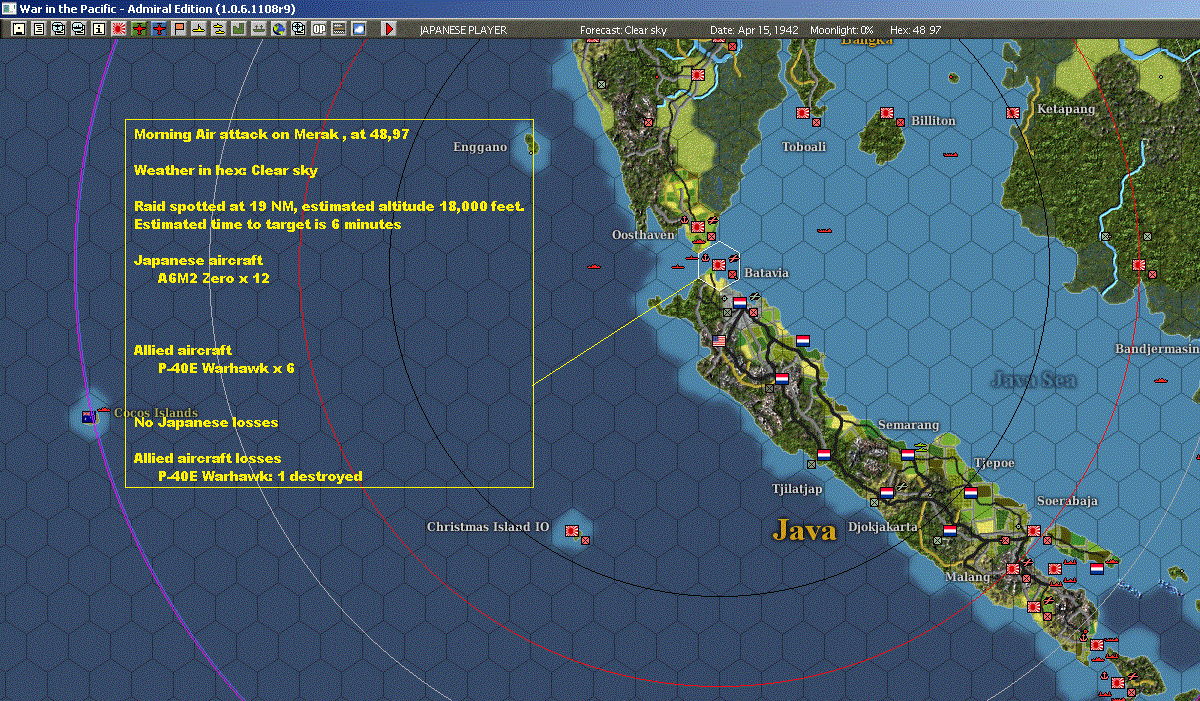Screen dimensions: 1200x701
Task: Click the Enggano island label
Action: pyautogui.click(x=480, y=147)
